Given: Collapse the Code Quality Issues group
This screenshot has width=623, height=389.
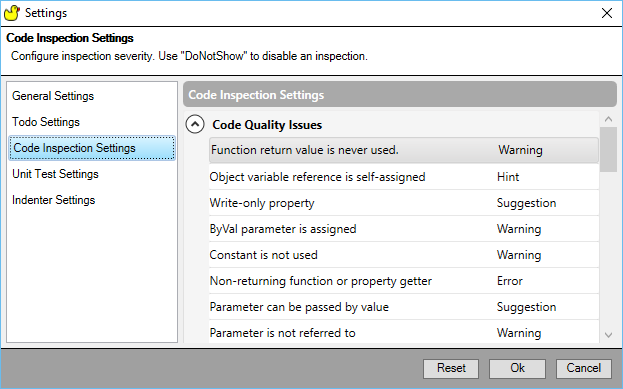Looking at the screenshot, I should pos(195,124).
